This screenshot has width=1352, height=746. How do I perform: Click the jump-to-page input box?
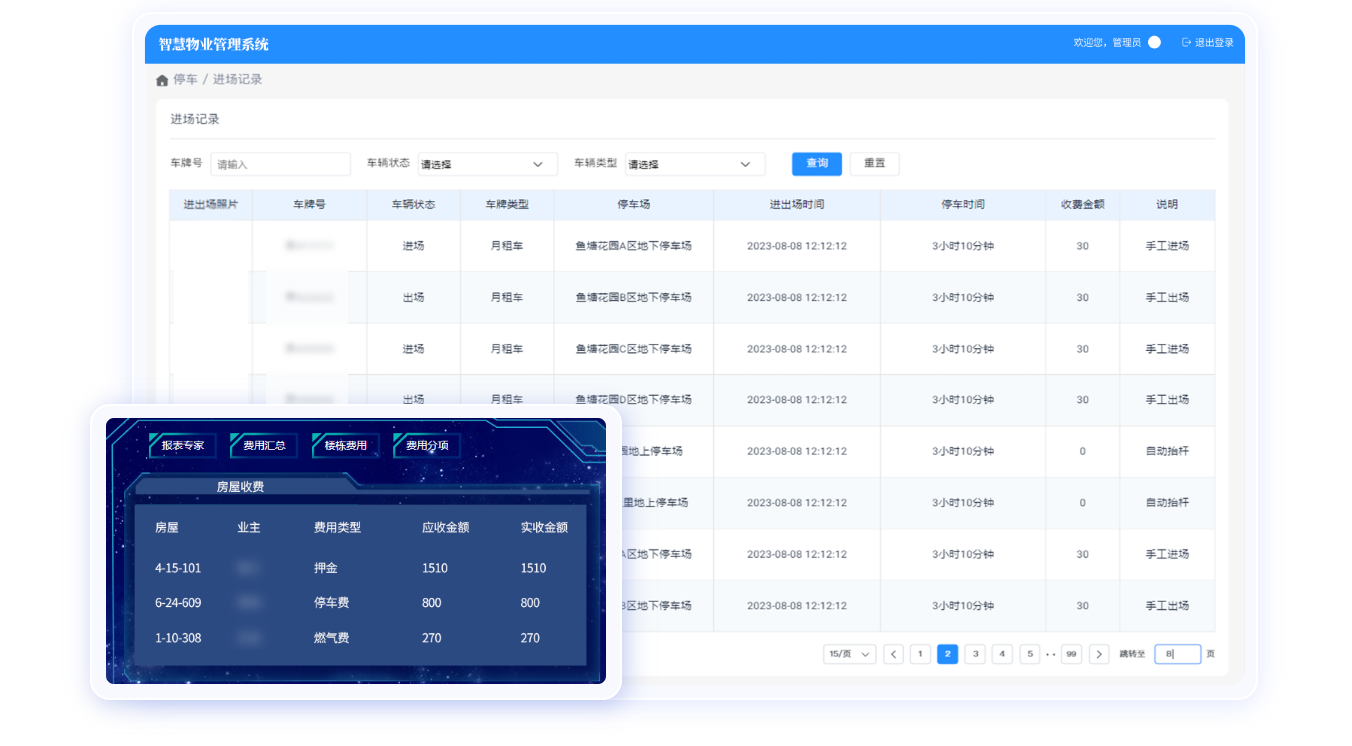pos(1177,654)
